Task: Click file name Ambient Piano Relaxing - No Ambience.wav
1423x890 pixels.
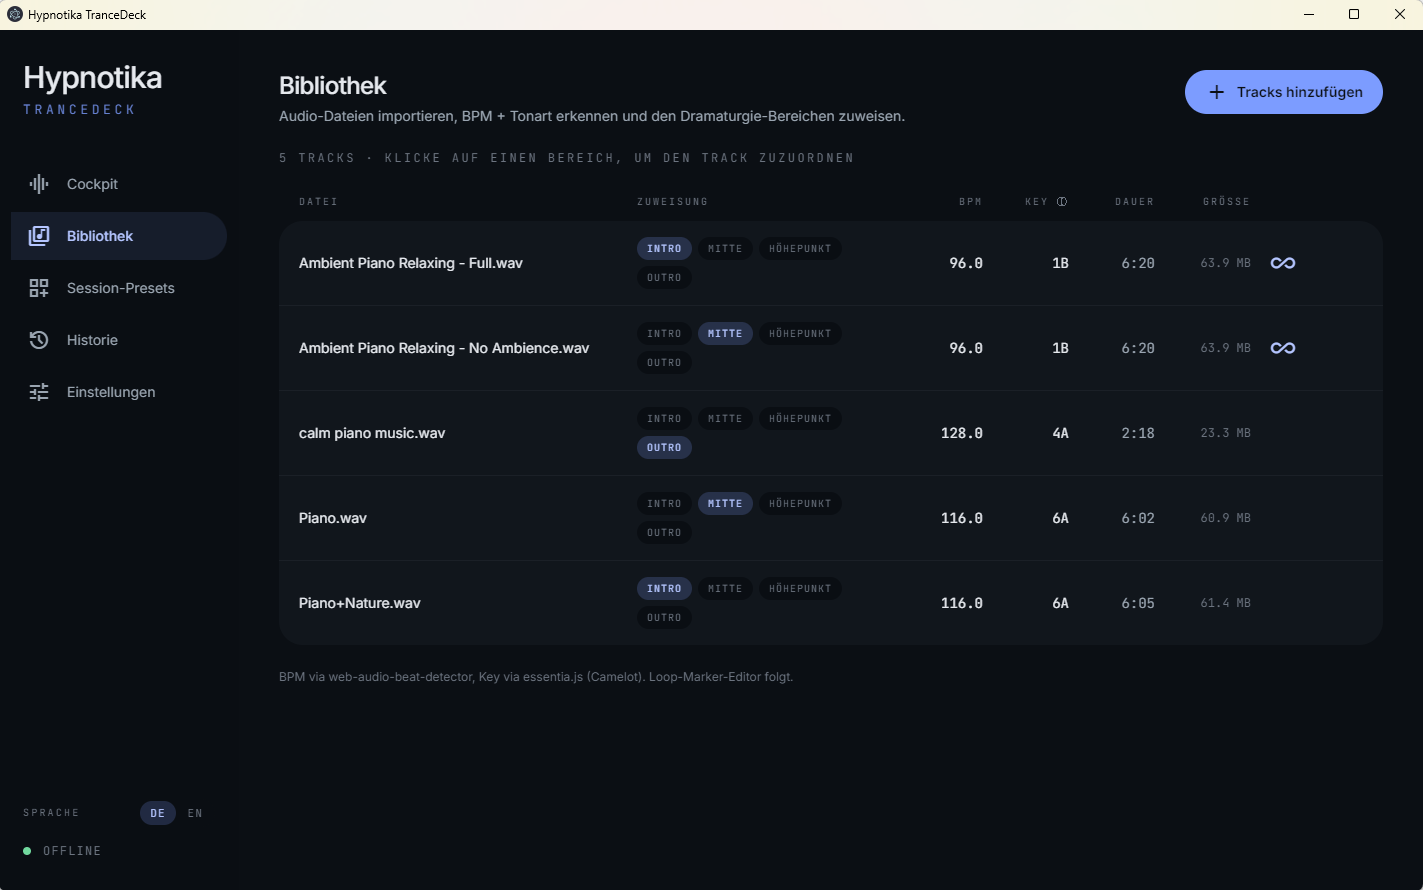Action: (x=444, y=348)
